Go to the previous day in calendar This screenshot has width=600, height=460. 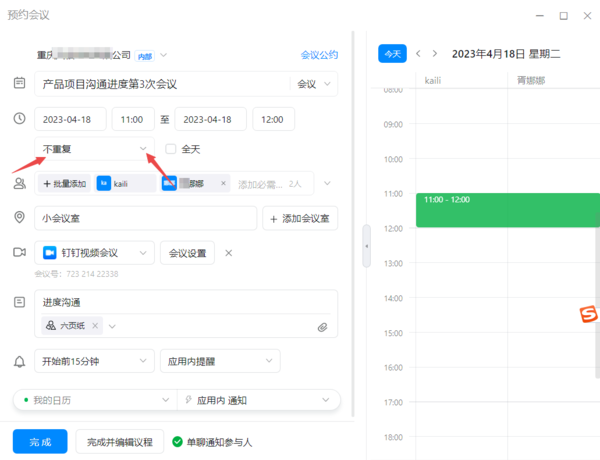tap(418, 53)
